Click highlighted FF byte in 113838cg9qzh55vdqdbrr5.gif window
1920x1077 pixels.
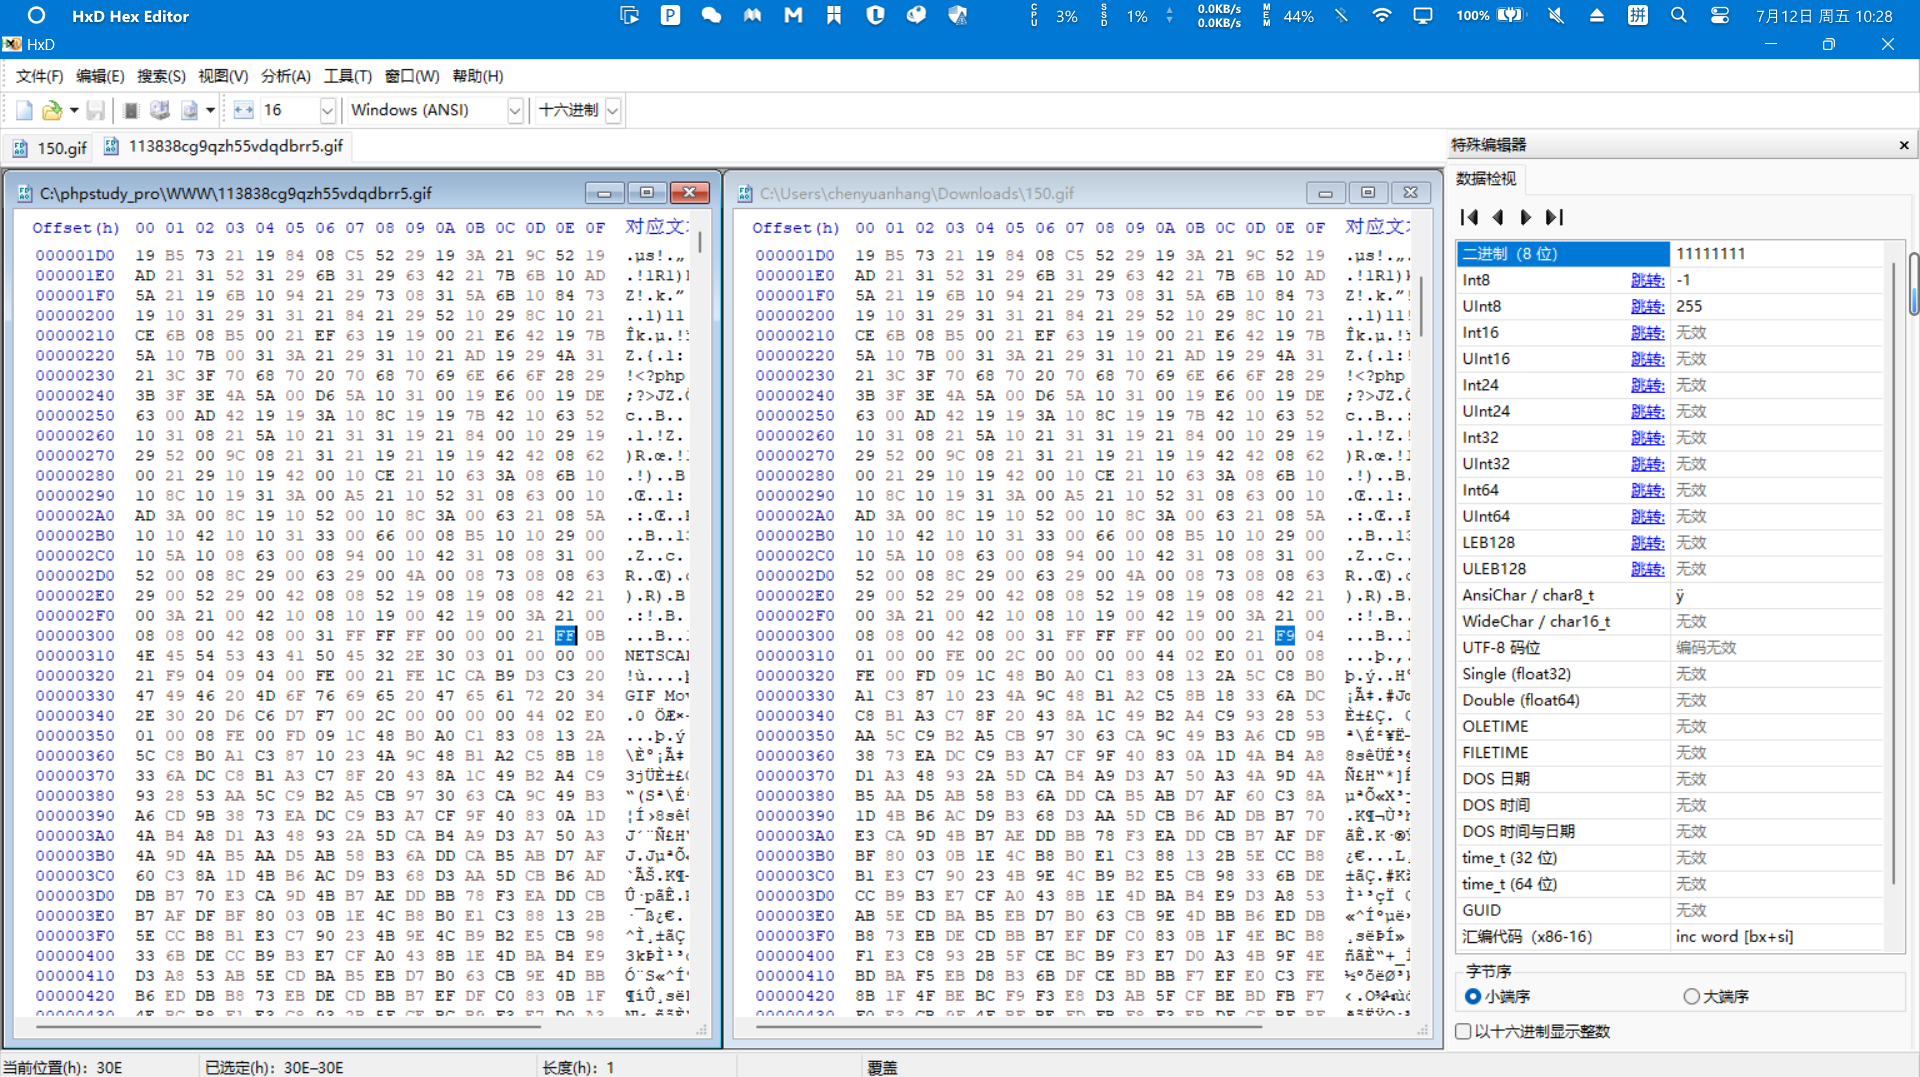565,635
